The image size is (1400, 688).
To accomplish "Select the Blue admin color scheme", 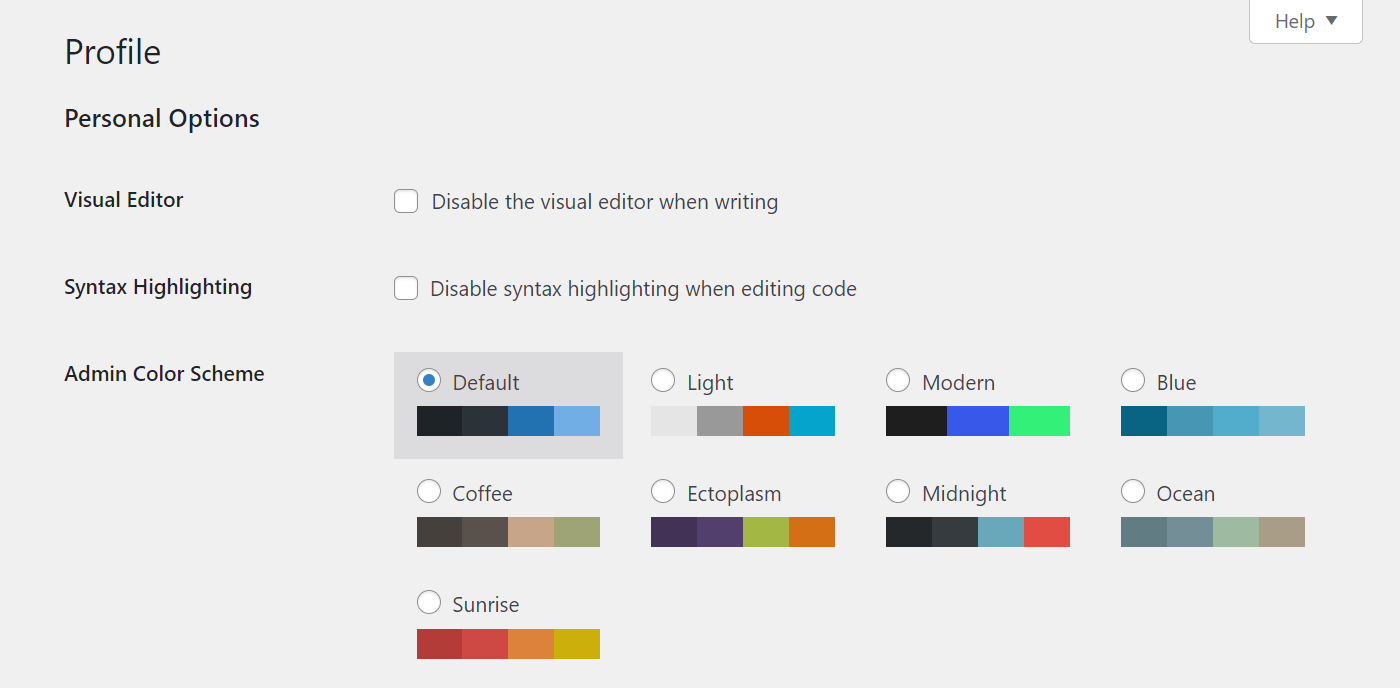I will (x=1133, y=380).
